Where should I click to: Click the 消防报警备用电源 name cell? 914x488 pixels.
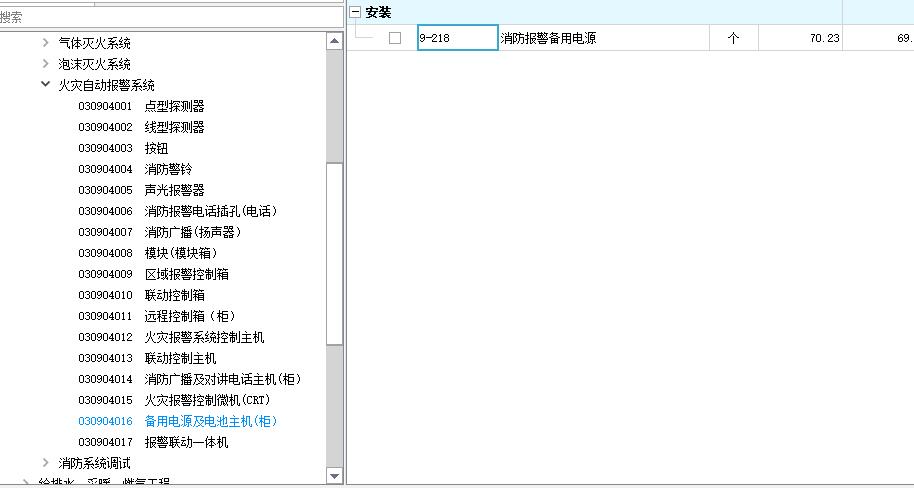604,38
